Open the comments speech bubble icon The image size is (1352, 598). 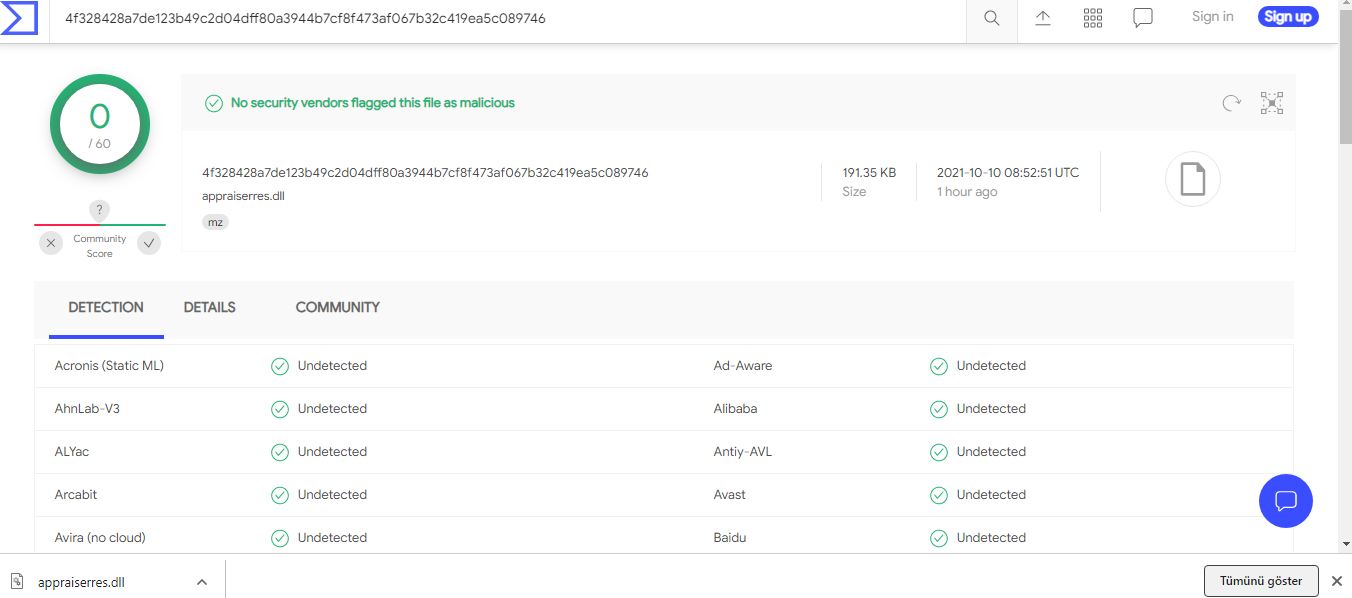tap(1143, 18)
